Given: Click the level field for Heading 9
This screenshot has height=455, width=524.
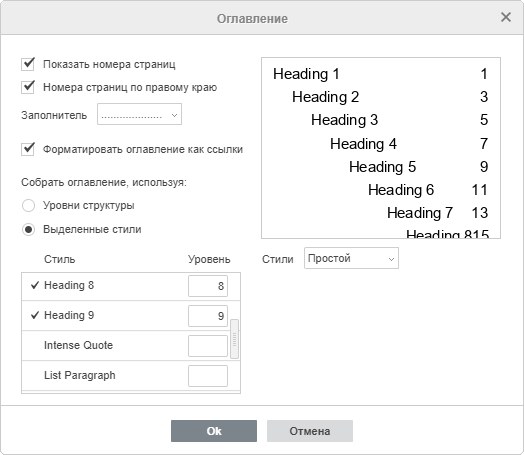Looking at the screenshot, I should tap(208, 316).
